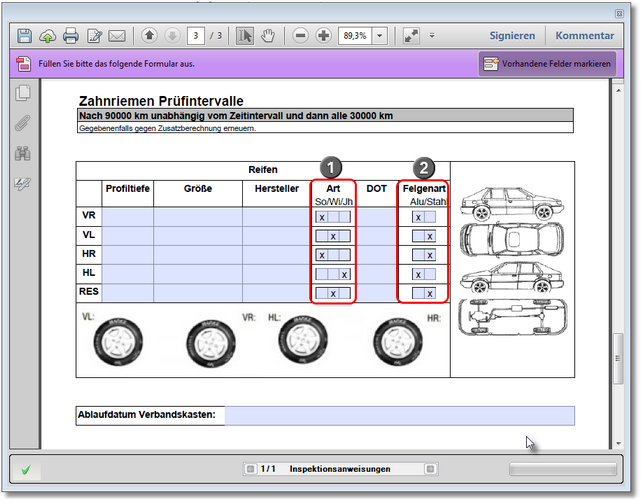Screen dimensions: 641x502
Task: Click the top-view car diagram
Action: point(512,239)
